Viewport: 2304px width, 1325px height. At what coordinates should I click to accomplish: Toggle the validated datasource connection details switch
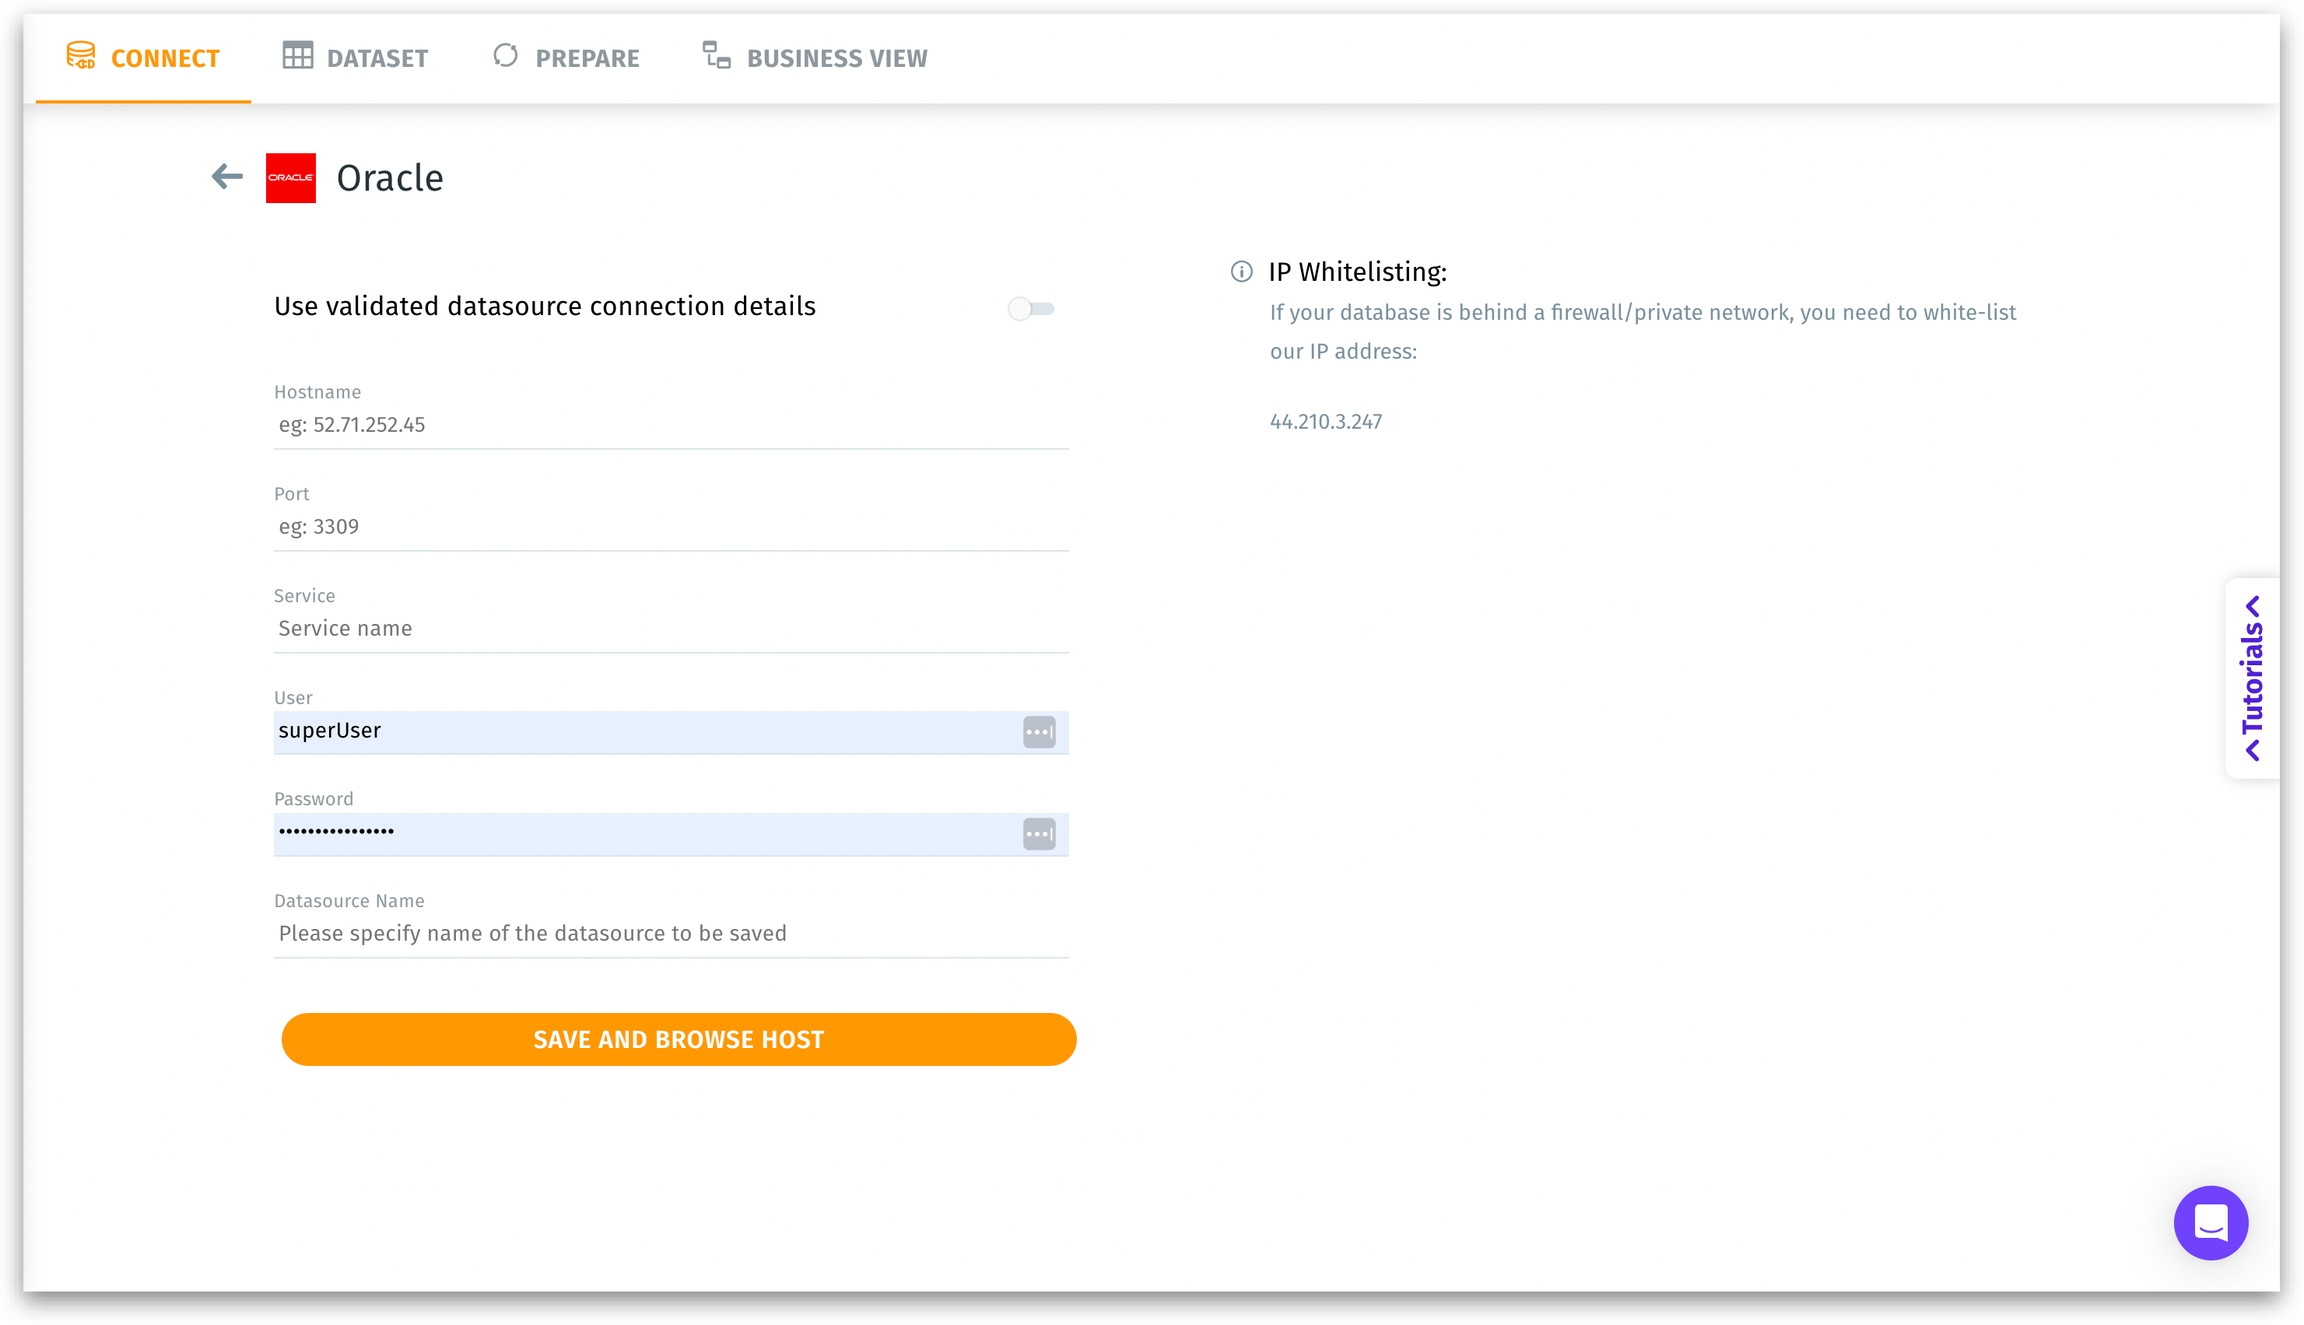pyautogui.click(x=1031, y=309)
